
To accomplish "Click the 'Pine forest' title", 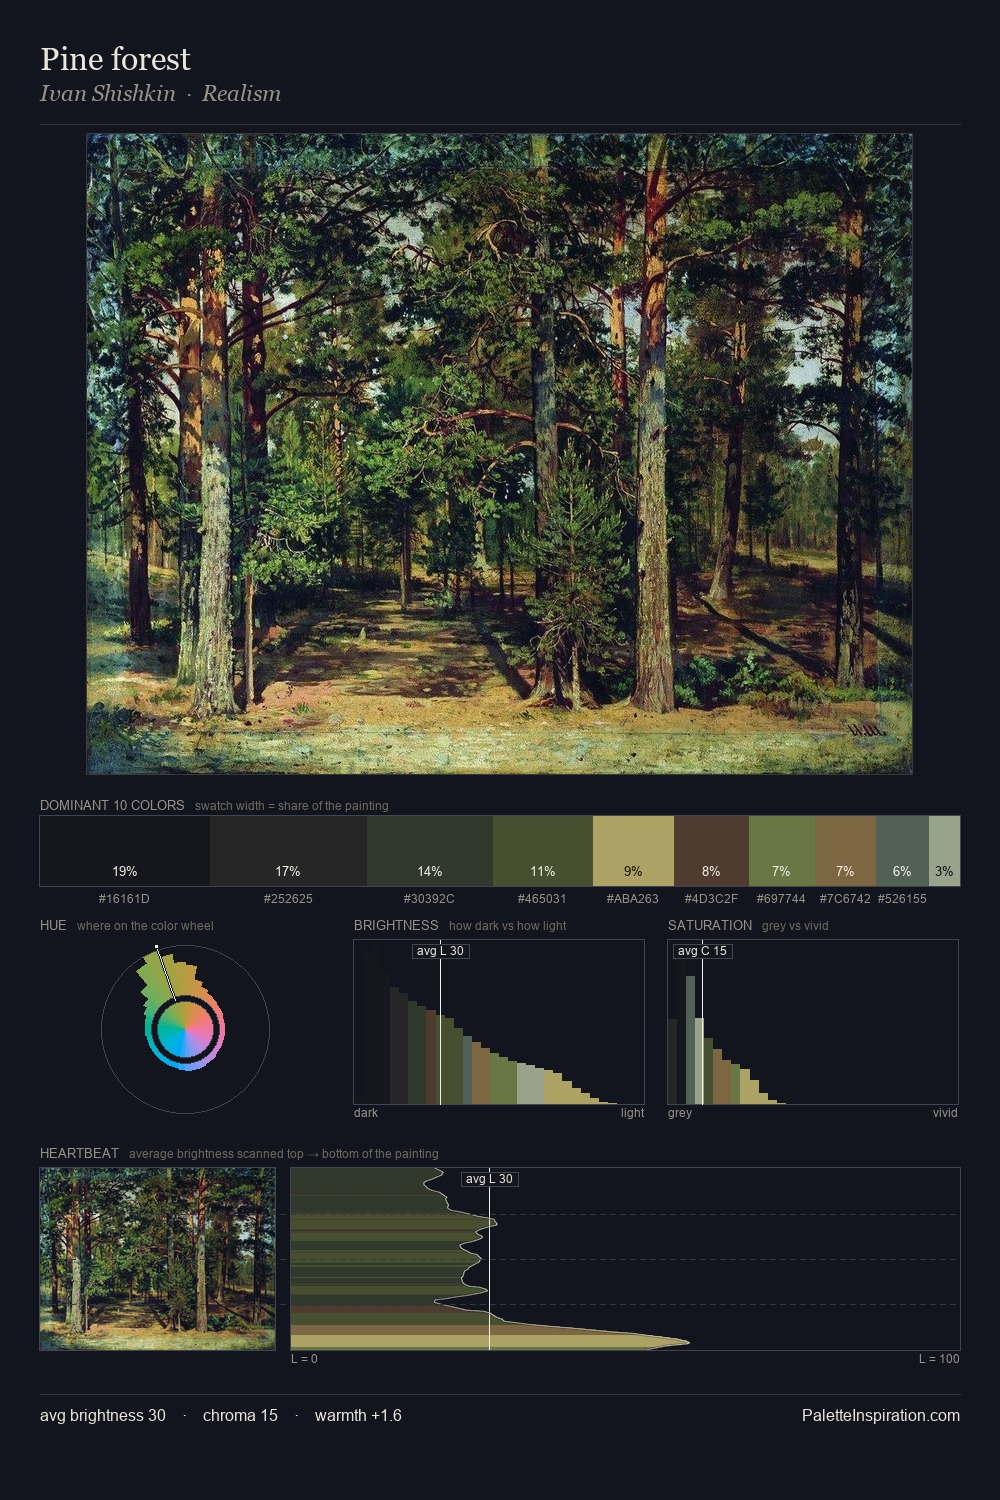I will click(115, 59).
